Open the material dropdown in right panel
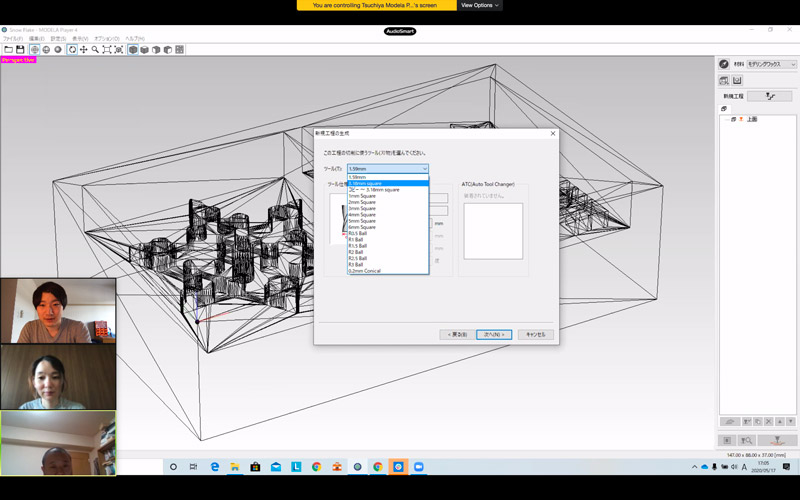The image size is (800, 500). (771, 64)
